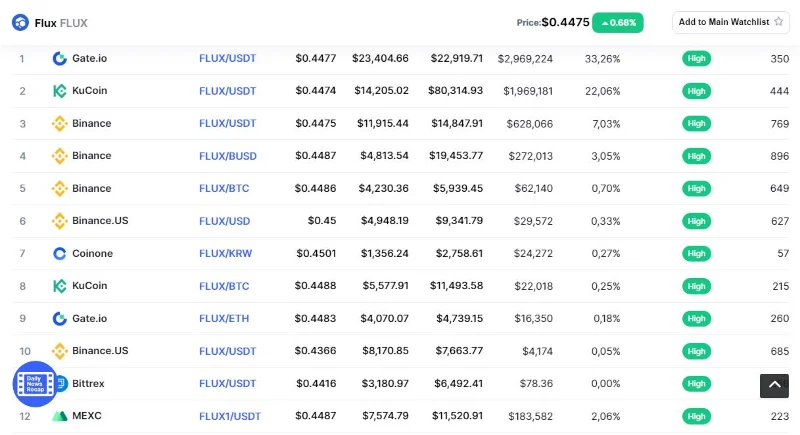Click the 22,06% volume percentage
The height and width of the screenshot is (435, 800).
tap(603, 91)
